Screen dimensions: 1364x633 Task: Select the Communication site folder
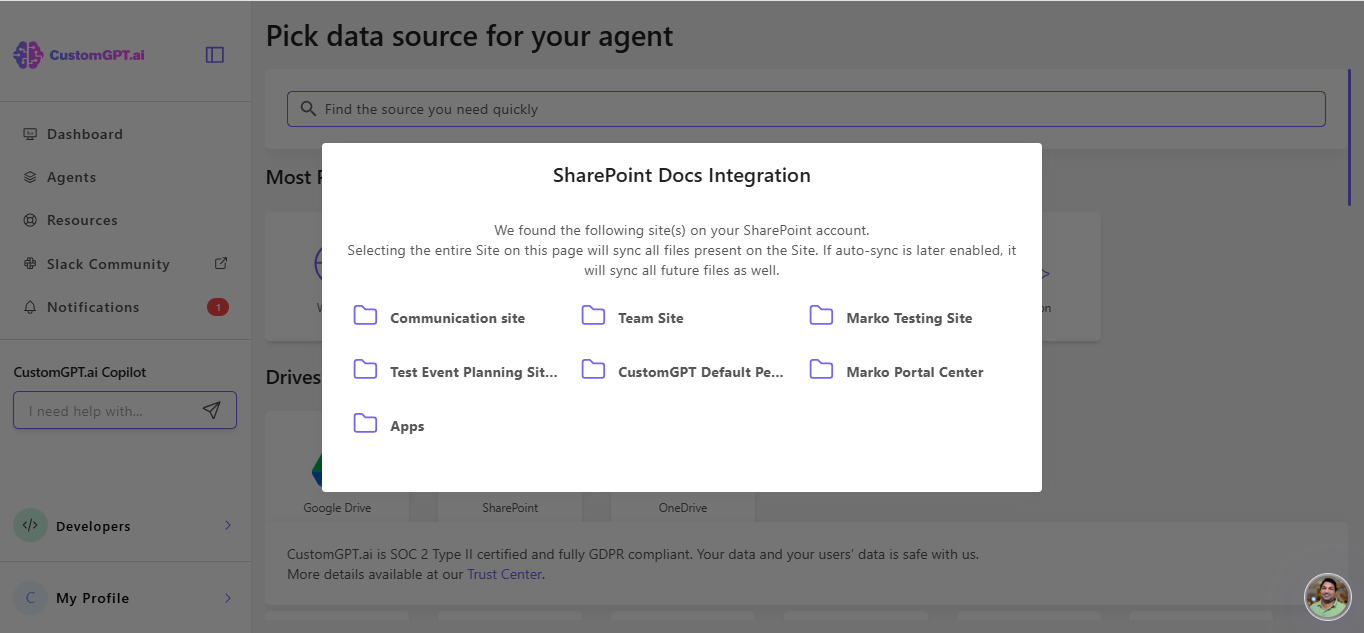click(457, 317)
